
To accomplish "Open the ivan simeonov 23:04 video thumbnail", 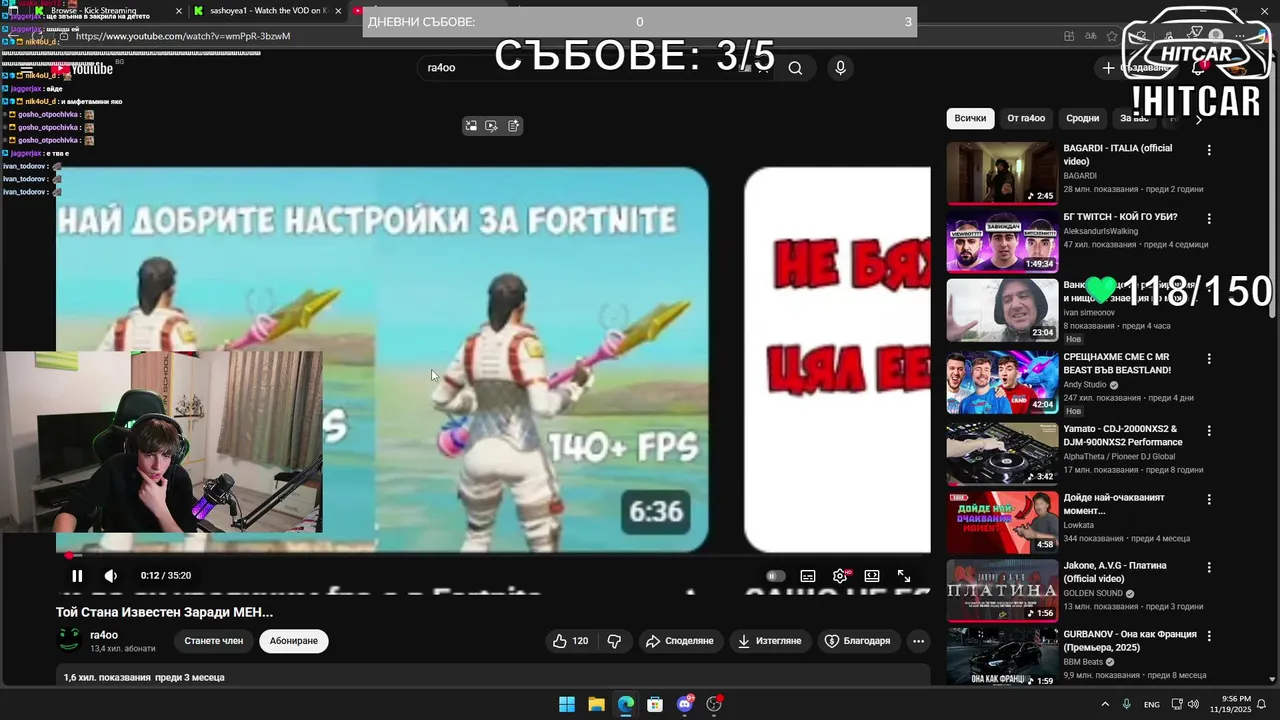I will 1002,310.
